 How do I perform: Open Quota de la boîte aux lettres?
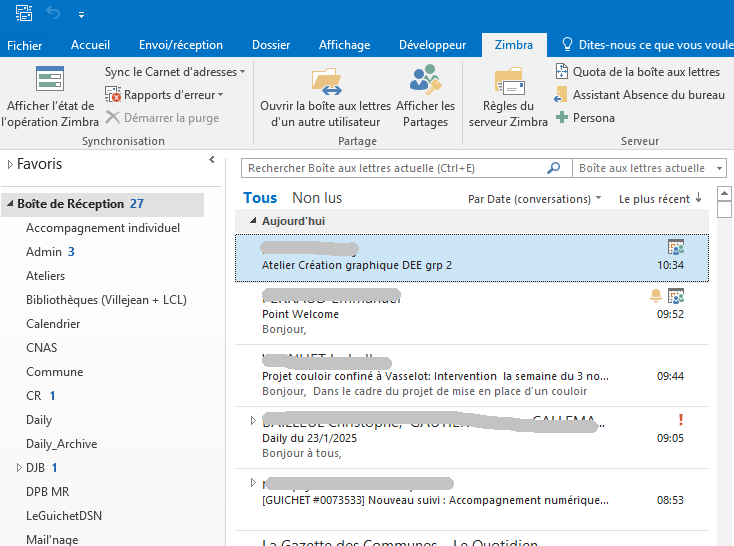pyautogui.click(x=637, y=72)
